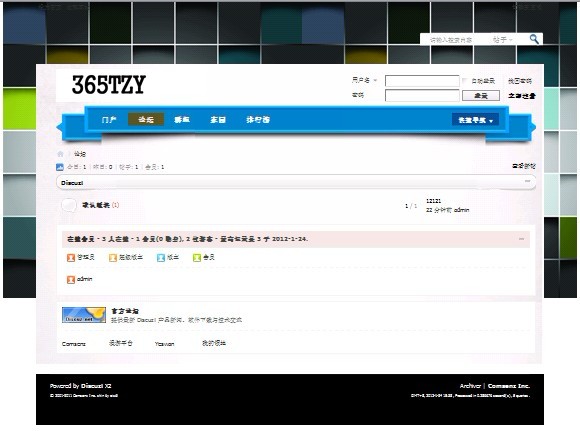Click the Discuz.net logo thumbnail
Image resolution: width=580 pixels, height=431 pixels.
click(x=84, y=315)
